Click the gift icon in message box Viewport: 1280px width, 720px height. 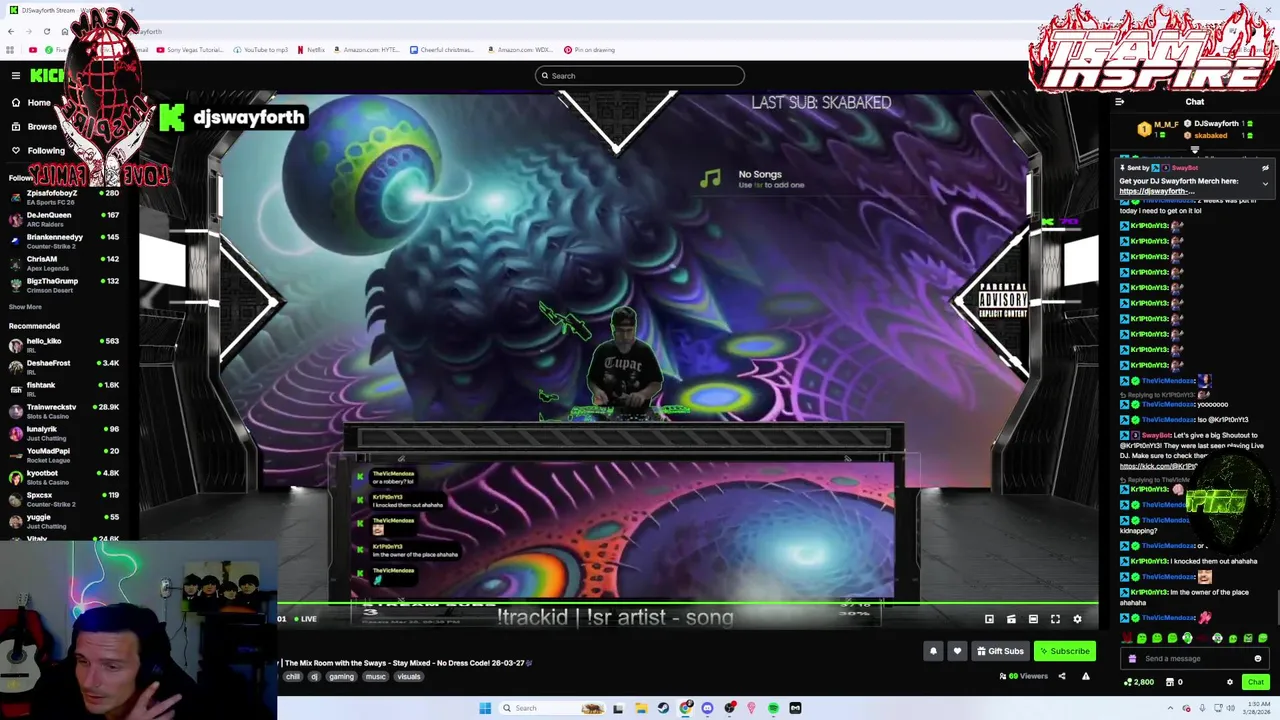(1132, 659)
